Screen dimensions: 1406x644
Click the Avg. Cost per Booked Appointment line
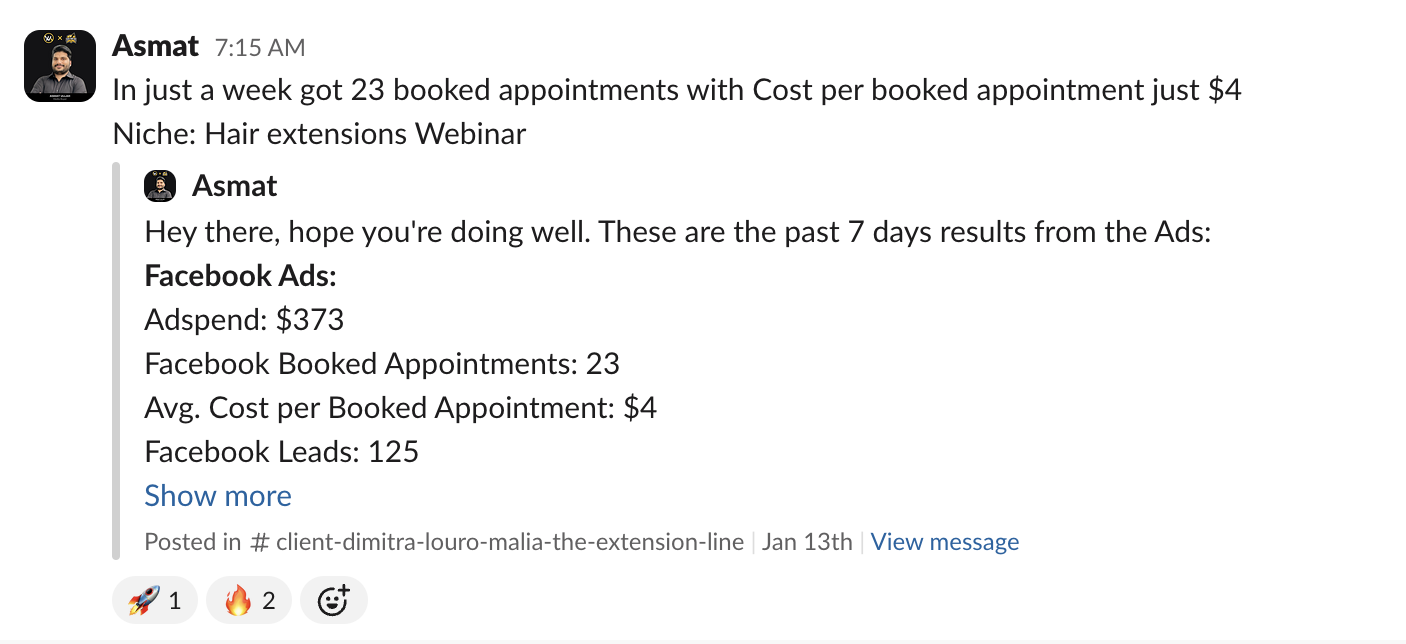point(401,408)
